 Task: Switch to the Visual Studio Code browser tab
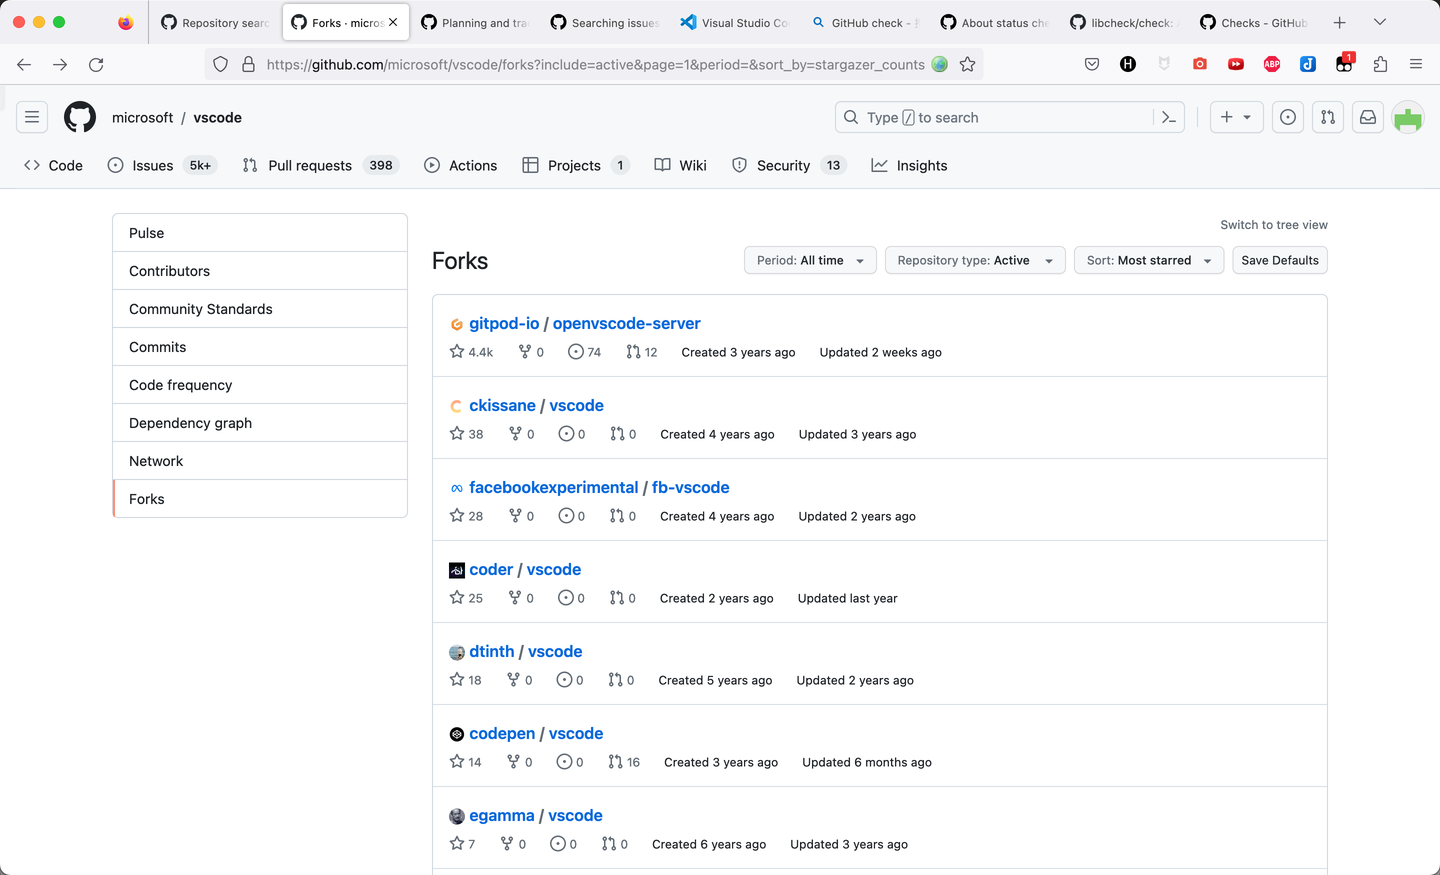pyautogui.click(x=735, y=22)
